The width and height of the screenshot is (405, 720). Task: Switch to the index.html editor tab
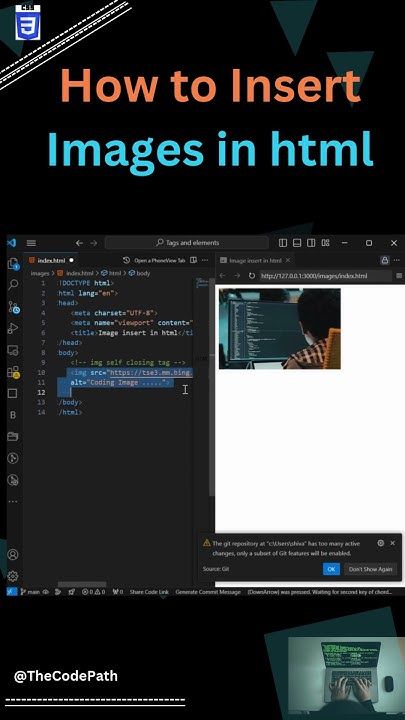point(51,260)
